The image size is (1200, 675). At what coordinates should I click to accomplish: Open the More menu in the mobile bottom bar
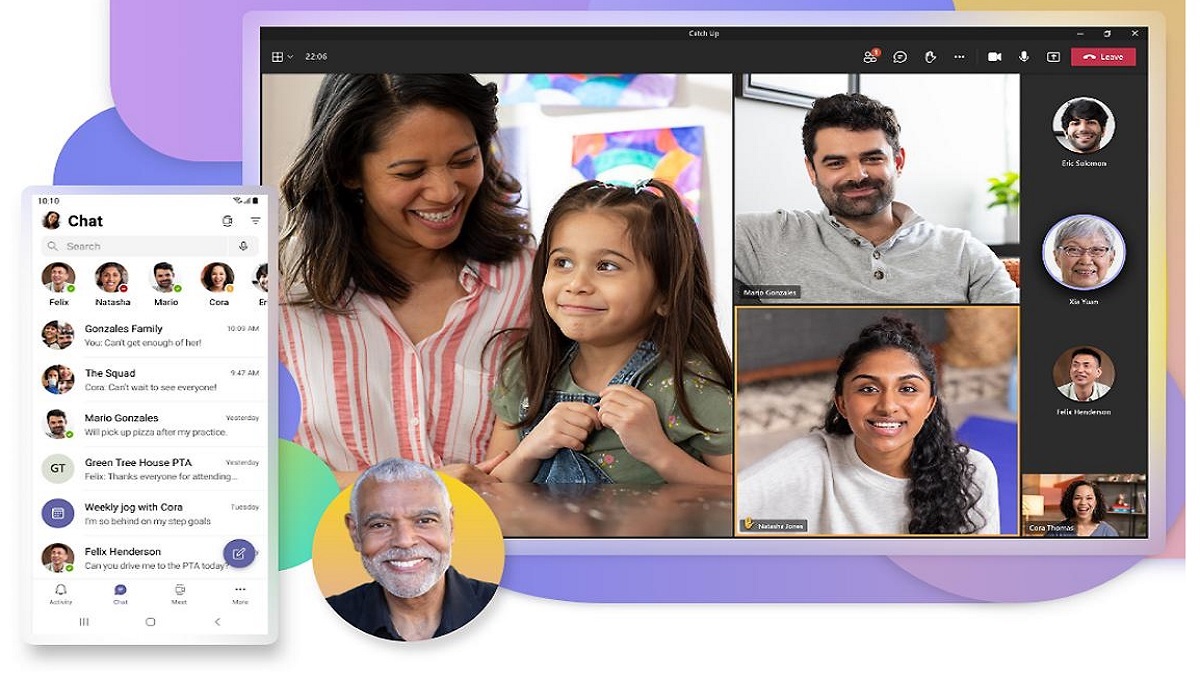coord(239,593)
